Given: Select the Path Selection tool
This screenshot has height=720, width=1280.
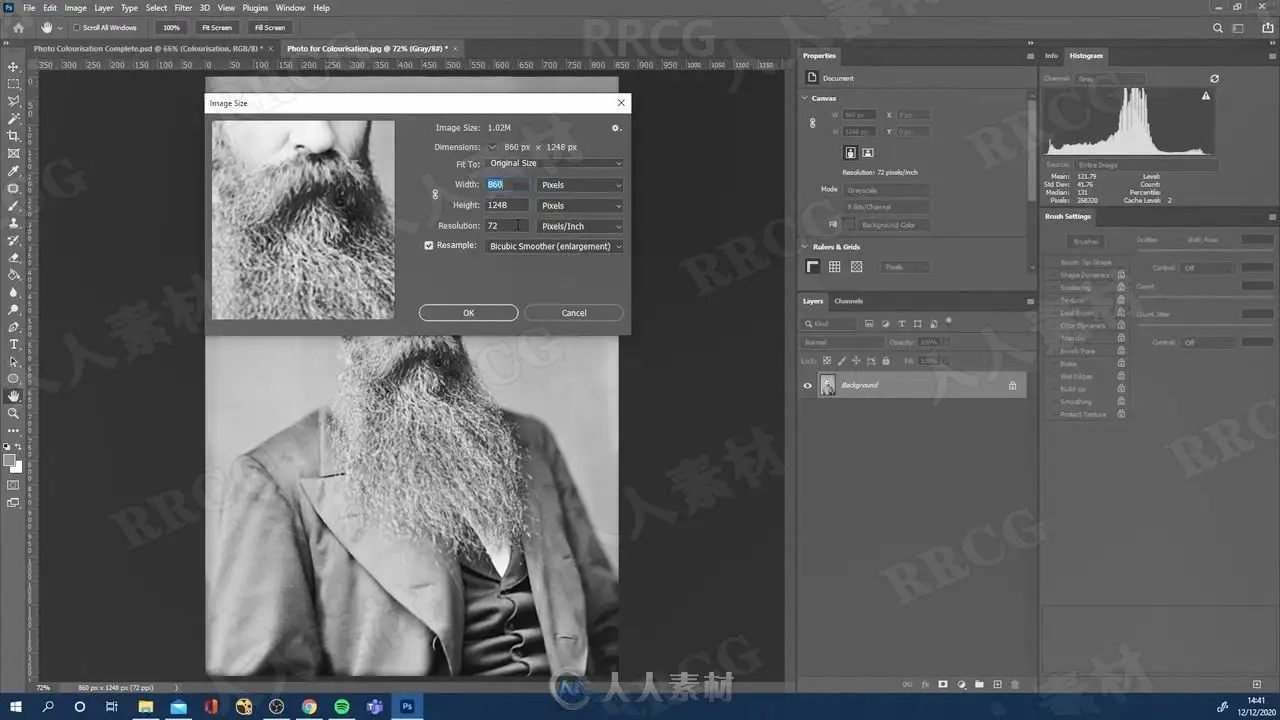Looking at the screenshot, I should click(13, 361).
